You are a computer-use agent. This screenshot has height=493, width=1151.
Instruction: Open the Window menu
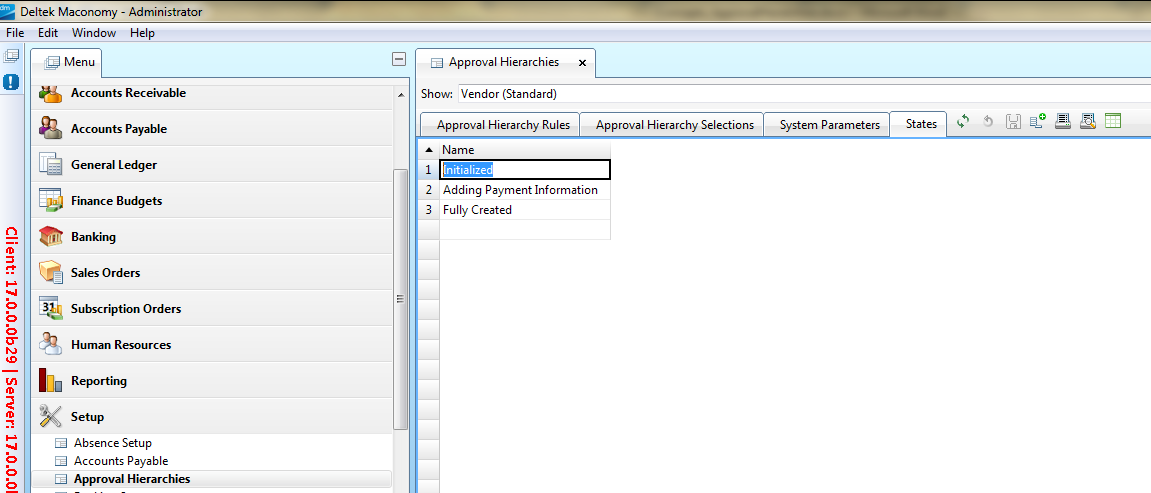click(x=93, y=33)
